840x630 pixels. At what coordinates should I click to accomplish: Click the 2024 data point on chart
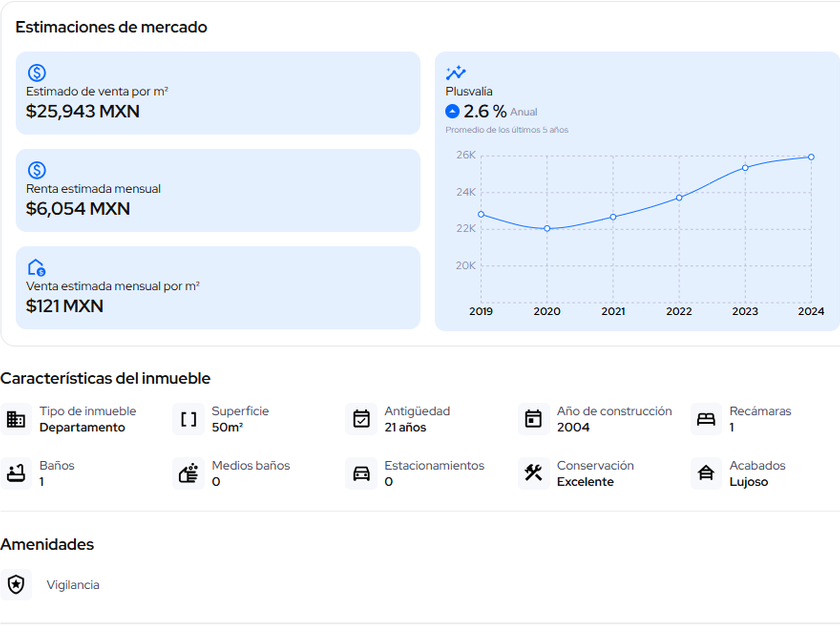pyautogui.click(x=811, y=157)
